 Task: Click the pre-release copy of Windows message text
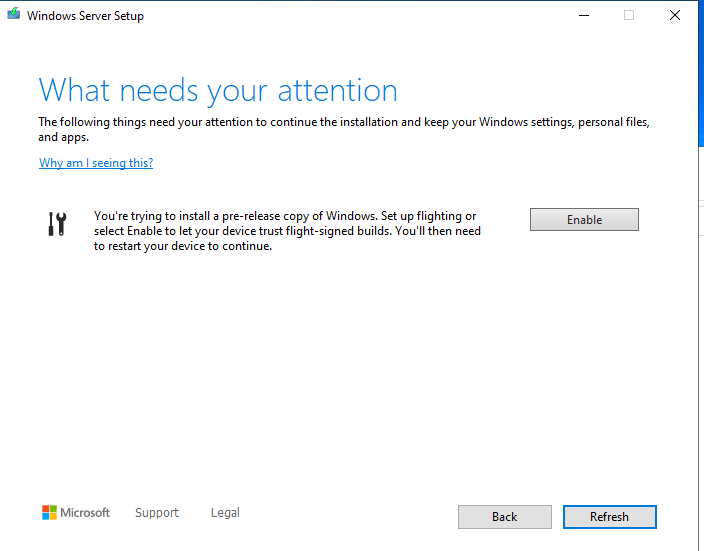tap(287, 231)
